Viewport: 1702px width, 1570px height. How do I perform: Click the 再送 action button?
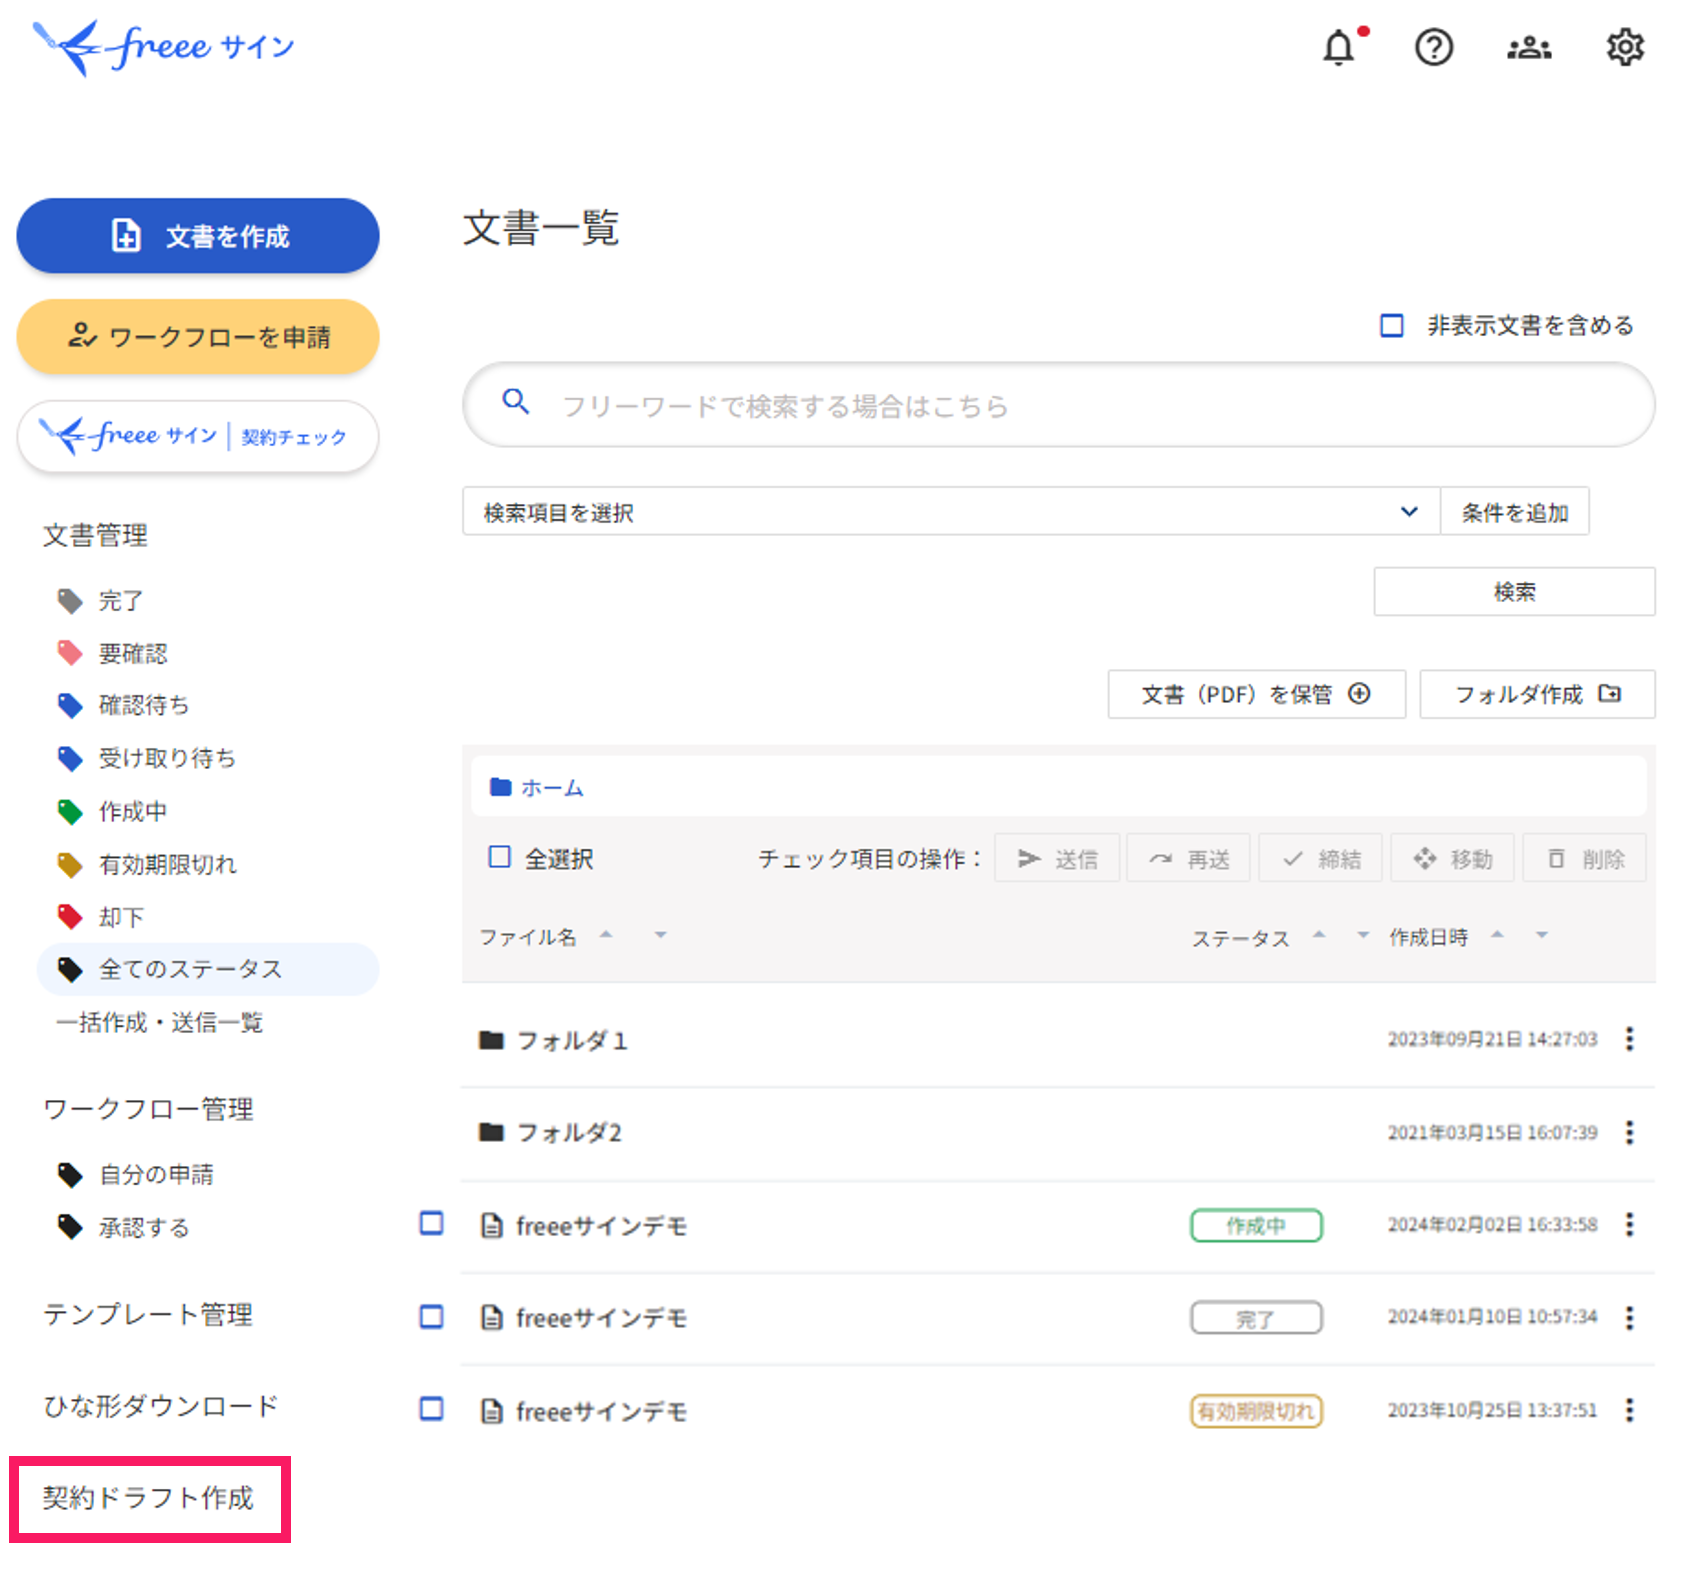(x=1189, y=858)
